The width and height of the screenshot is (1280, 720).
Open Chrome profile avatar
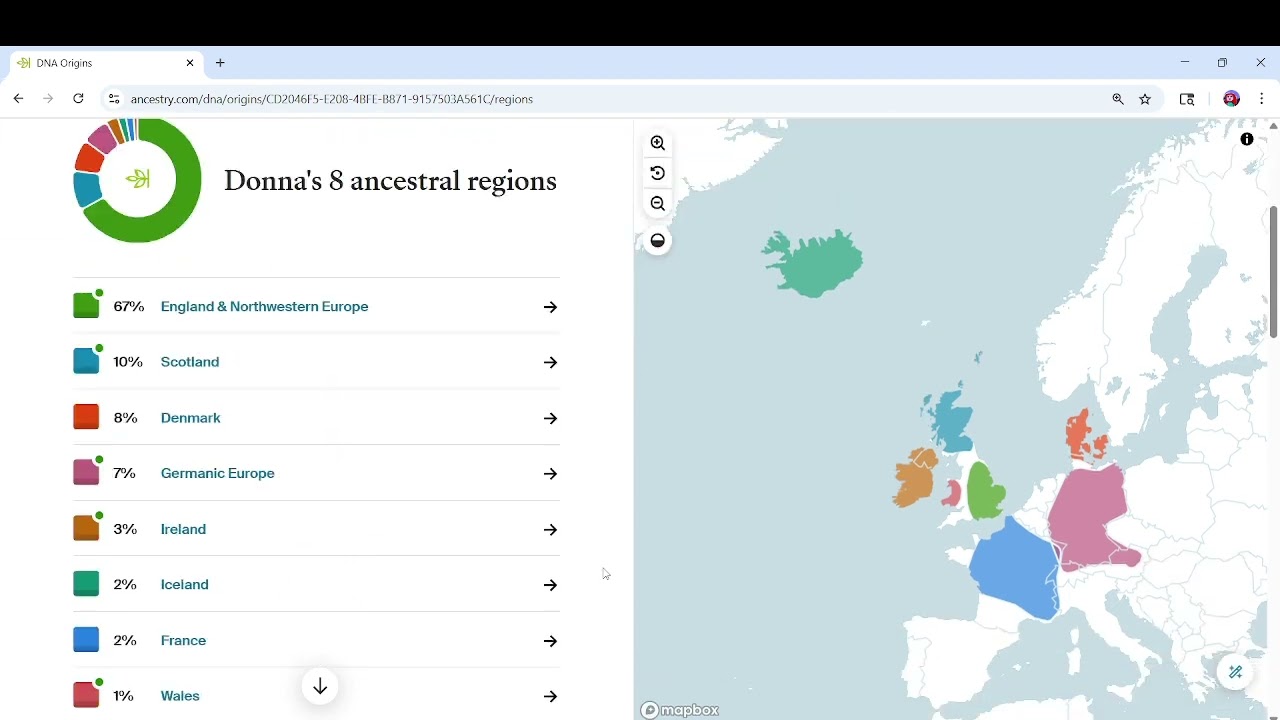coord(1232,99)
